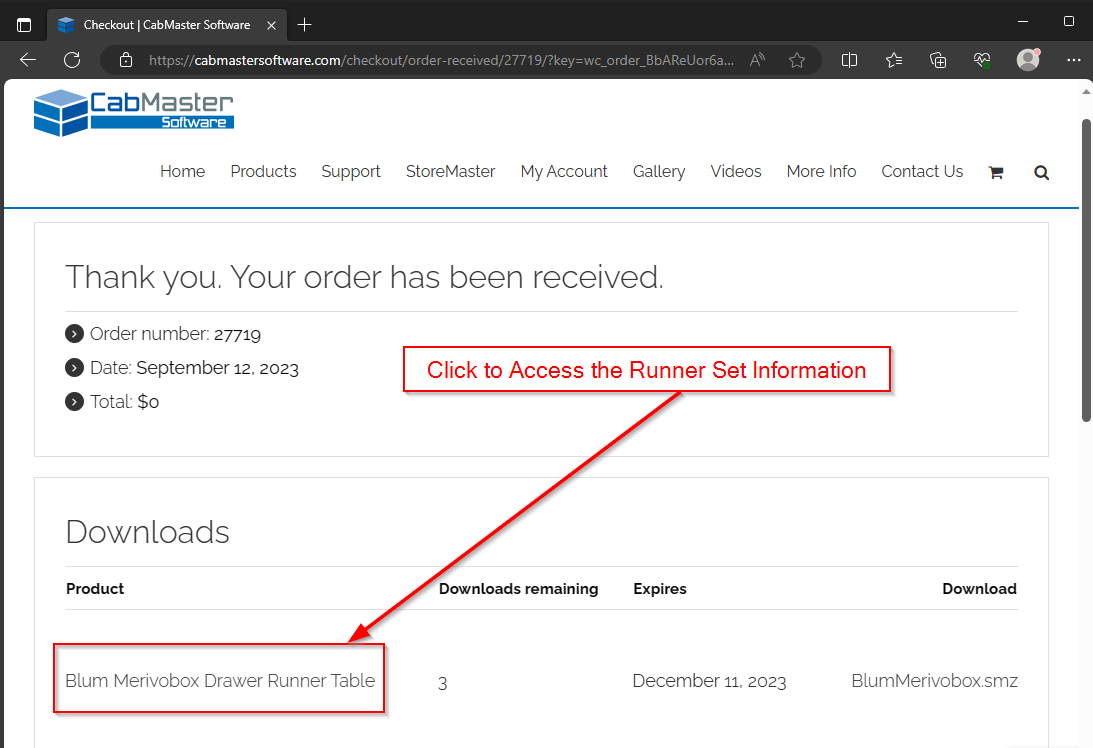View site information lock icon

point(125,60)
